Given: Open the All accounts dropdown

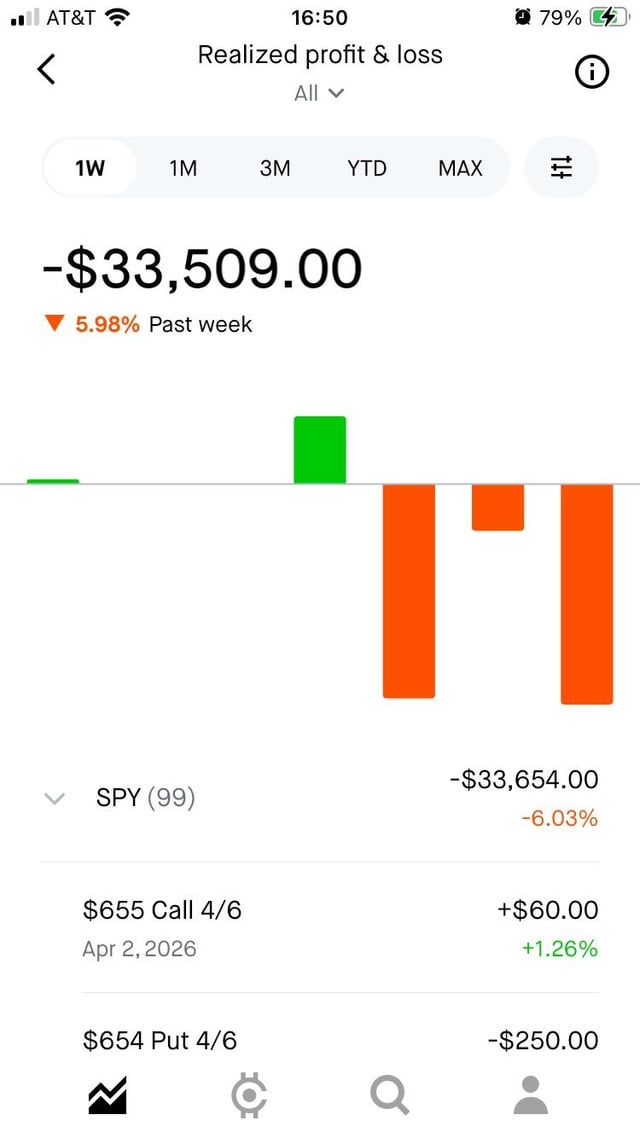Looking at the screenshot, I should (x=319, y=93).
